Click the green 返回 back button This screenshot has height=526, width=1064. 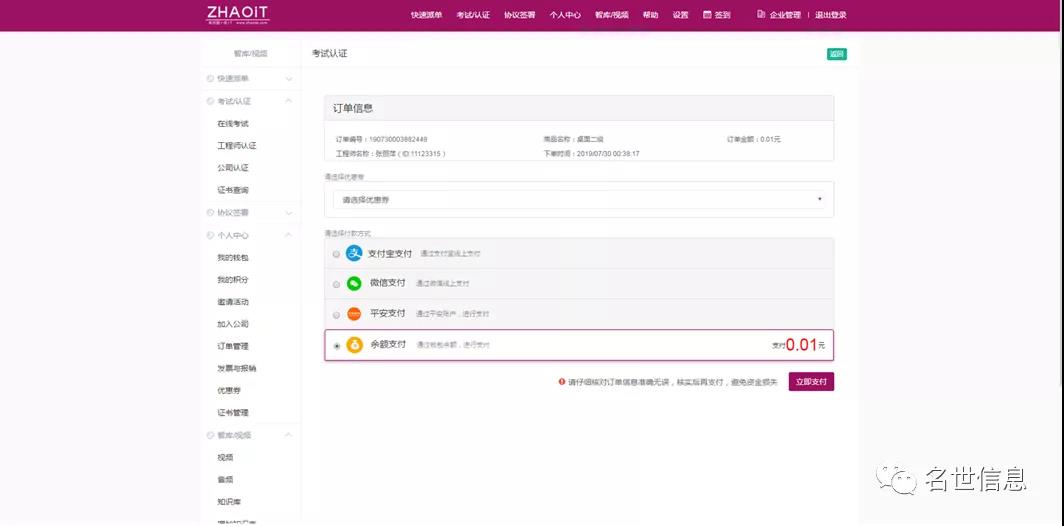836,54
